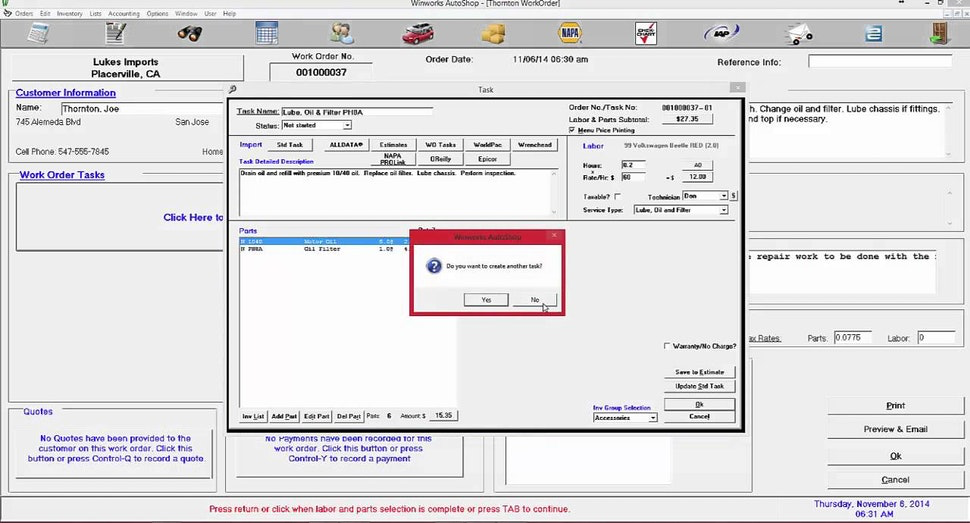This screenshot has height=523, width=970.
Task: Click the clipboard with pen toolbar icon
Action: pyautogui.click(x=115, y=32)
